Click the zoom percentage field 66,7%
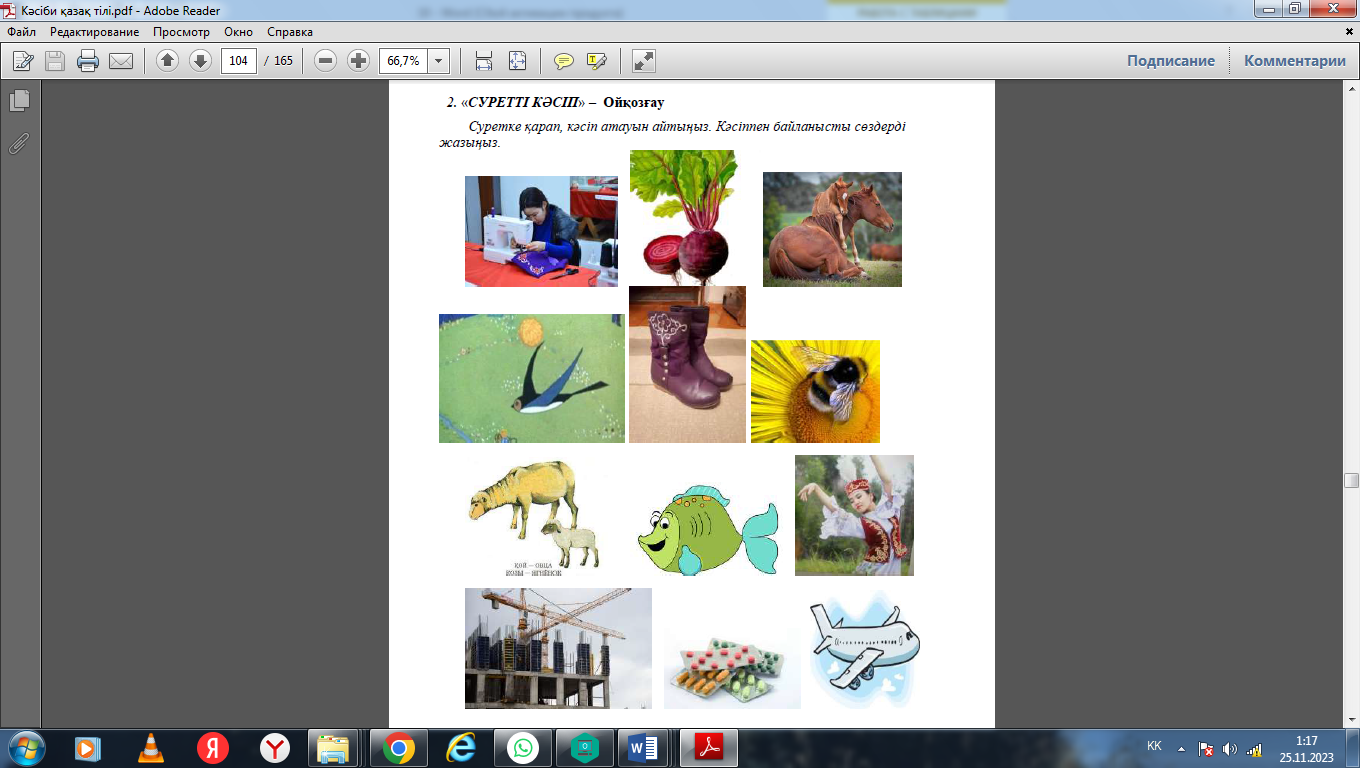Viewport: 1360px width, 768px height. pos(403,61)
